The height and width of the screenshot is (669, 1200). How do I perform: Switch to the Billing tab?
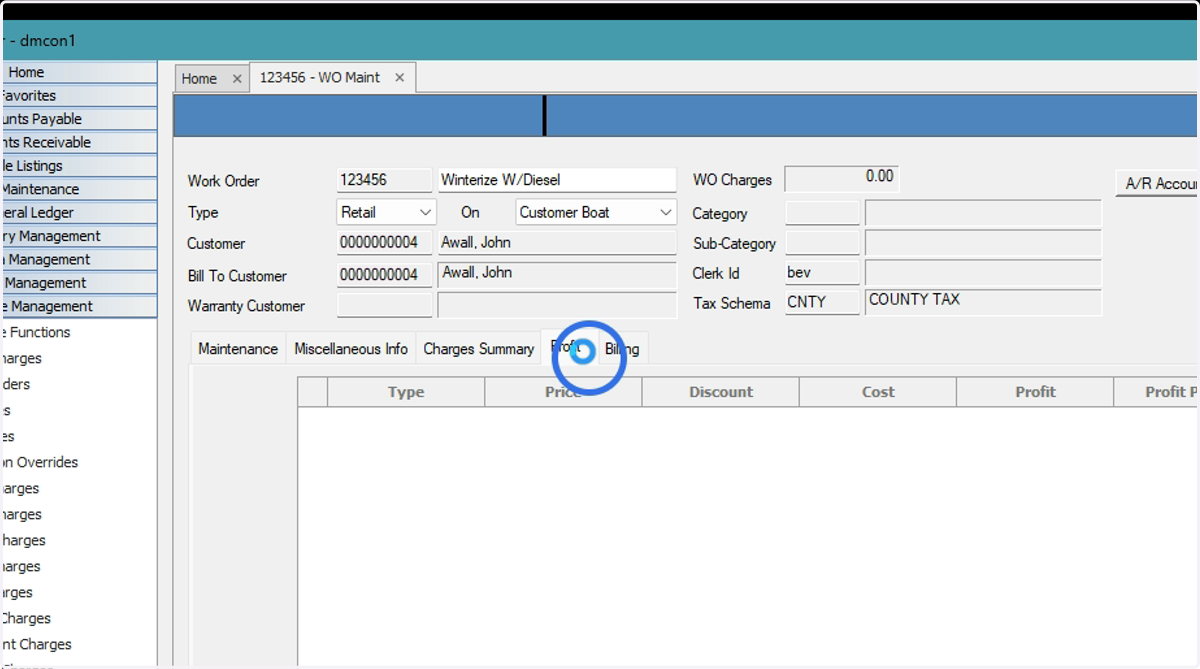pos(623,349)
